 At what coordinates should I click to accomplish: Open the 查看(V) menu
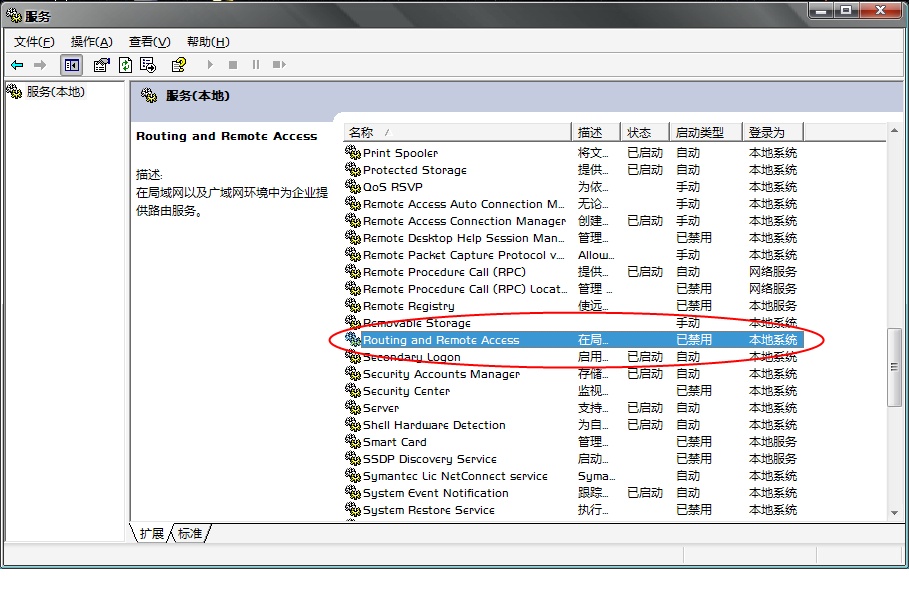149,41
